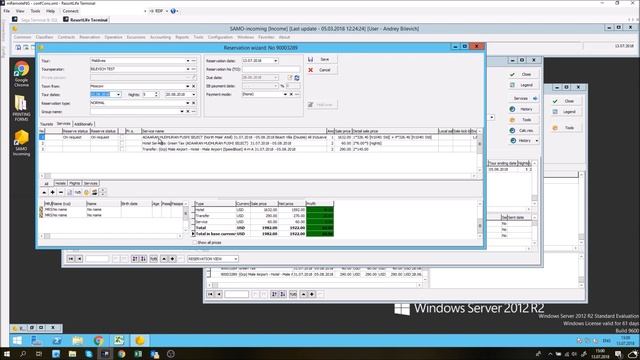Click the green Profit cell for Hotel row
Screen dimensions: 640x360
click(x=320, y=210)
